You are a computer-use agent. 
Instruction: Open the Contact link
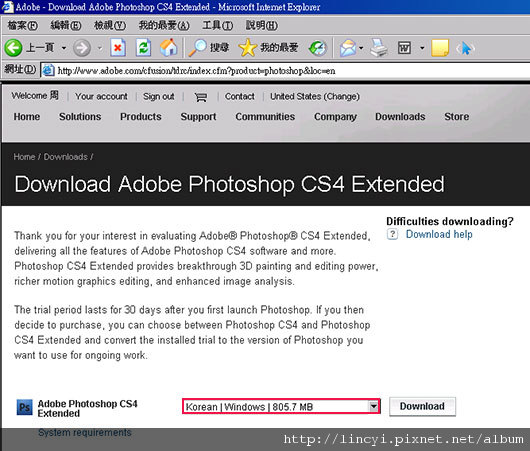coord(239,96)
